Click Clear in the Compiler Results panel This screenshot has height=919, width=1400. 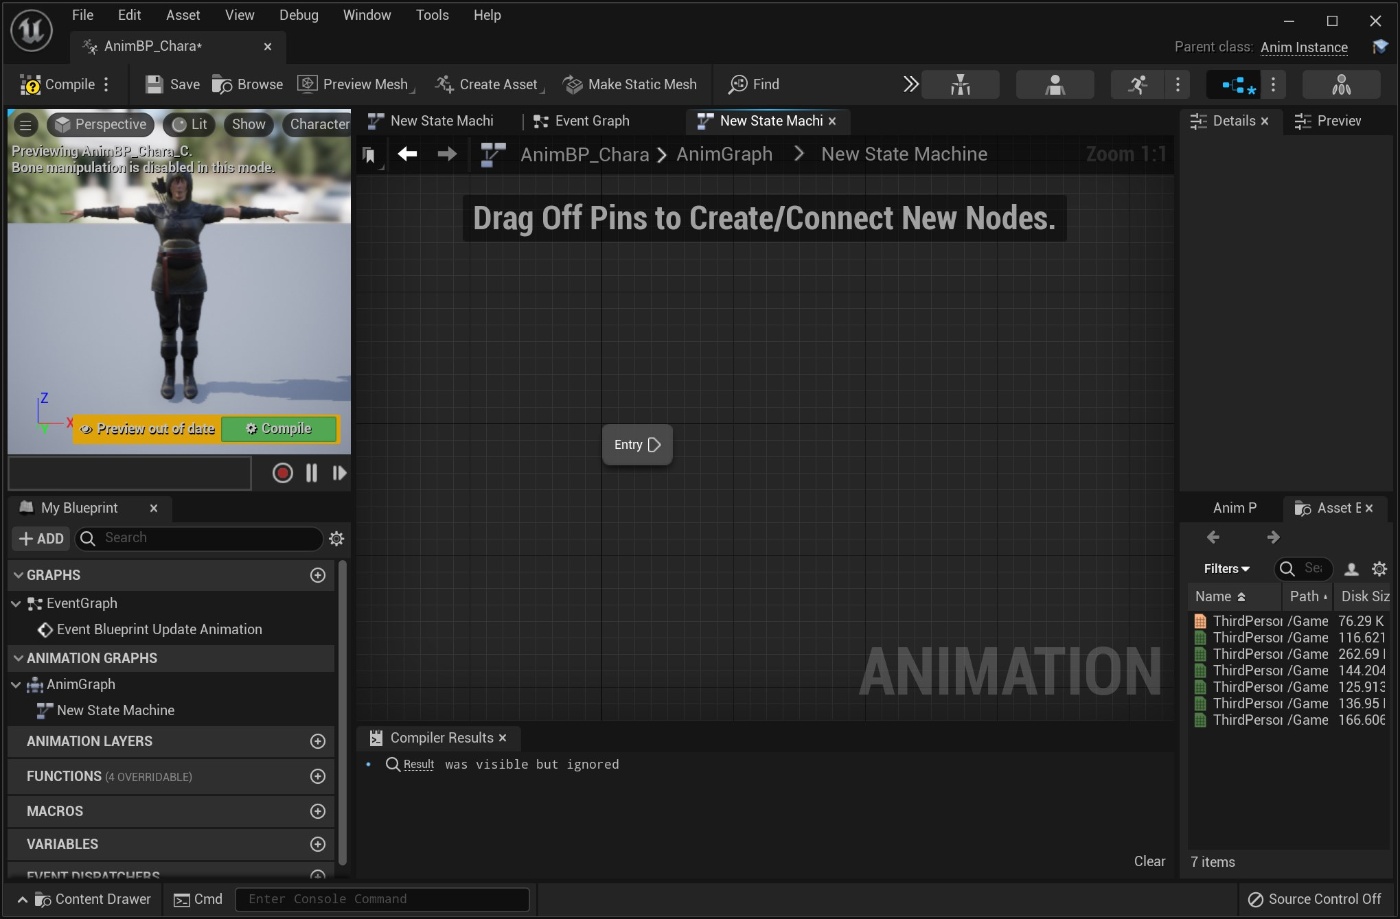1149,861
